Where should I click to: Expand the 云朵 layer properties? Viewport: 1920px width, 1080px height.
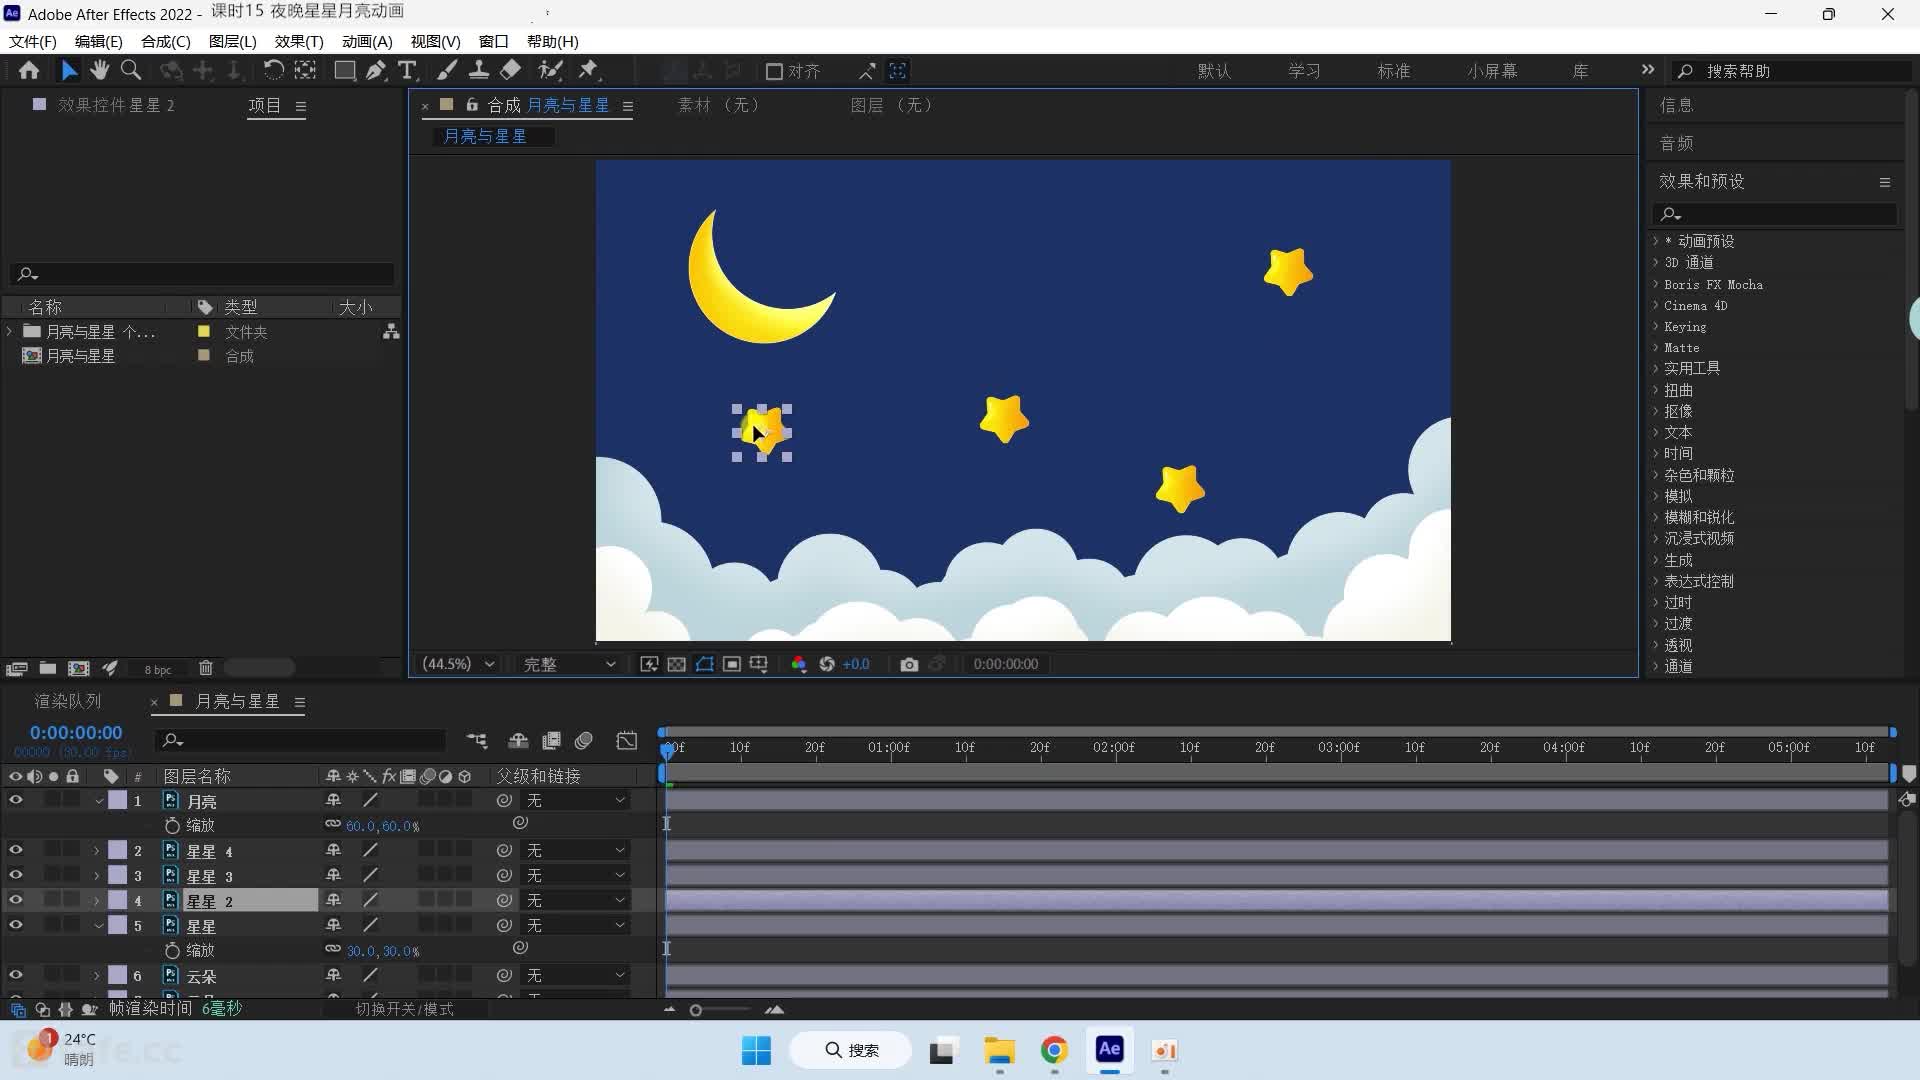coord(97,976)
